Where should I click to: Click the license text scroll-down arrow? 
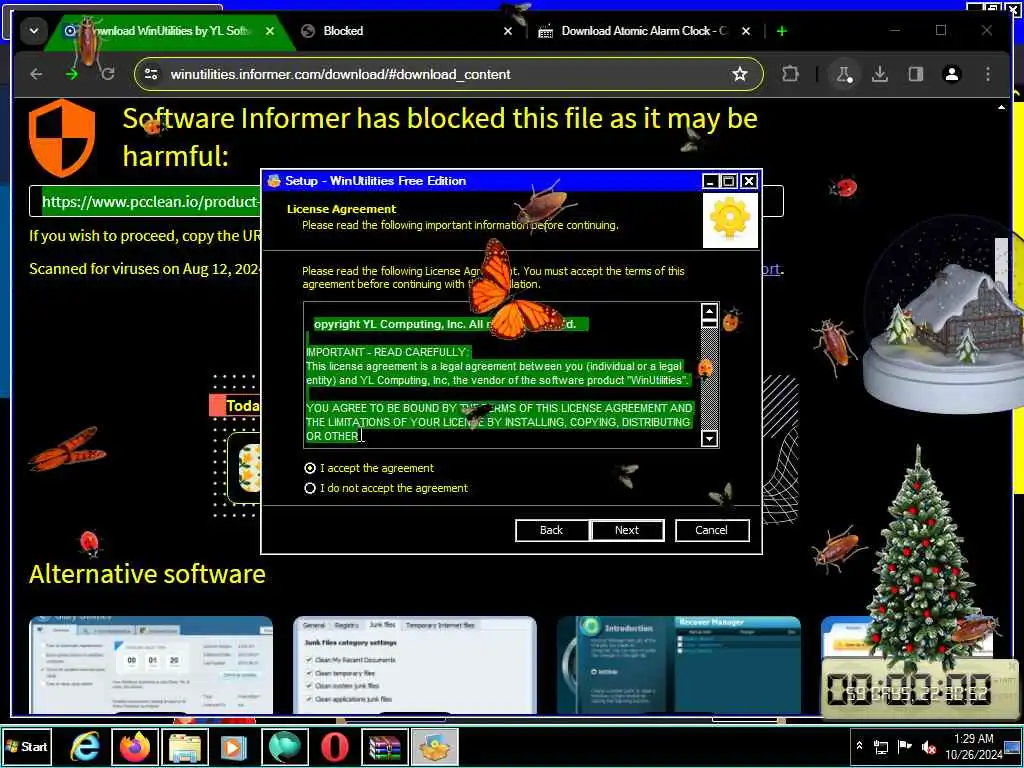coord(709,438)
